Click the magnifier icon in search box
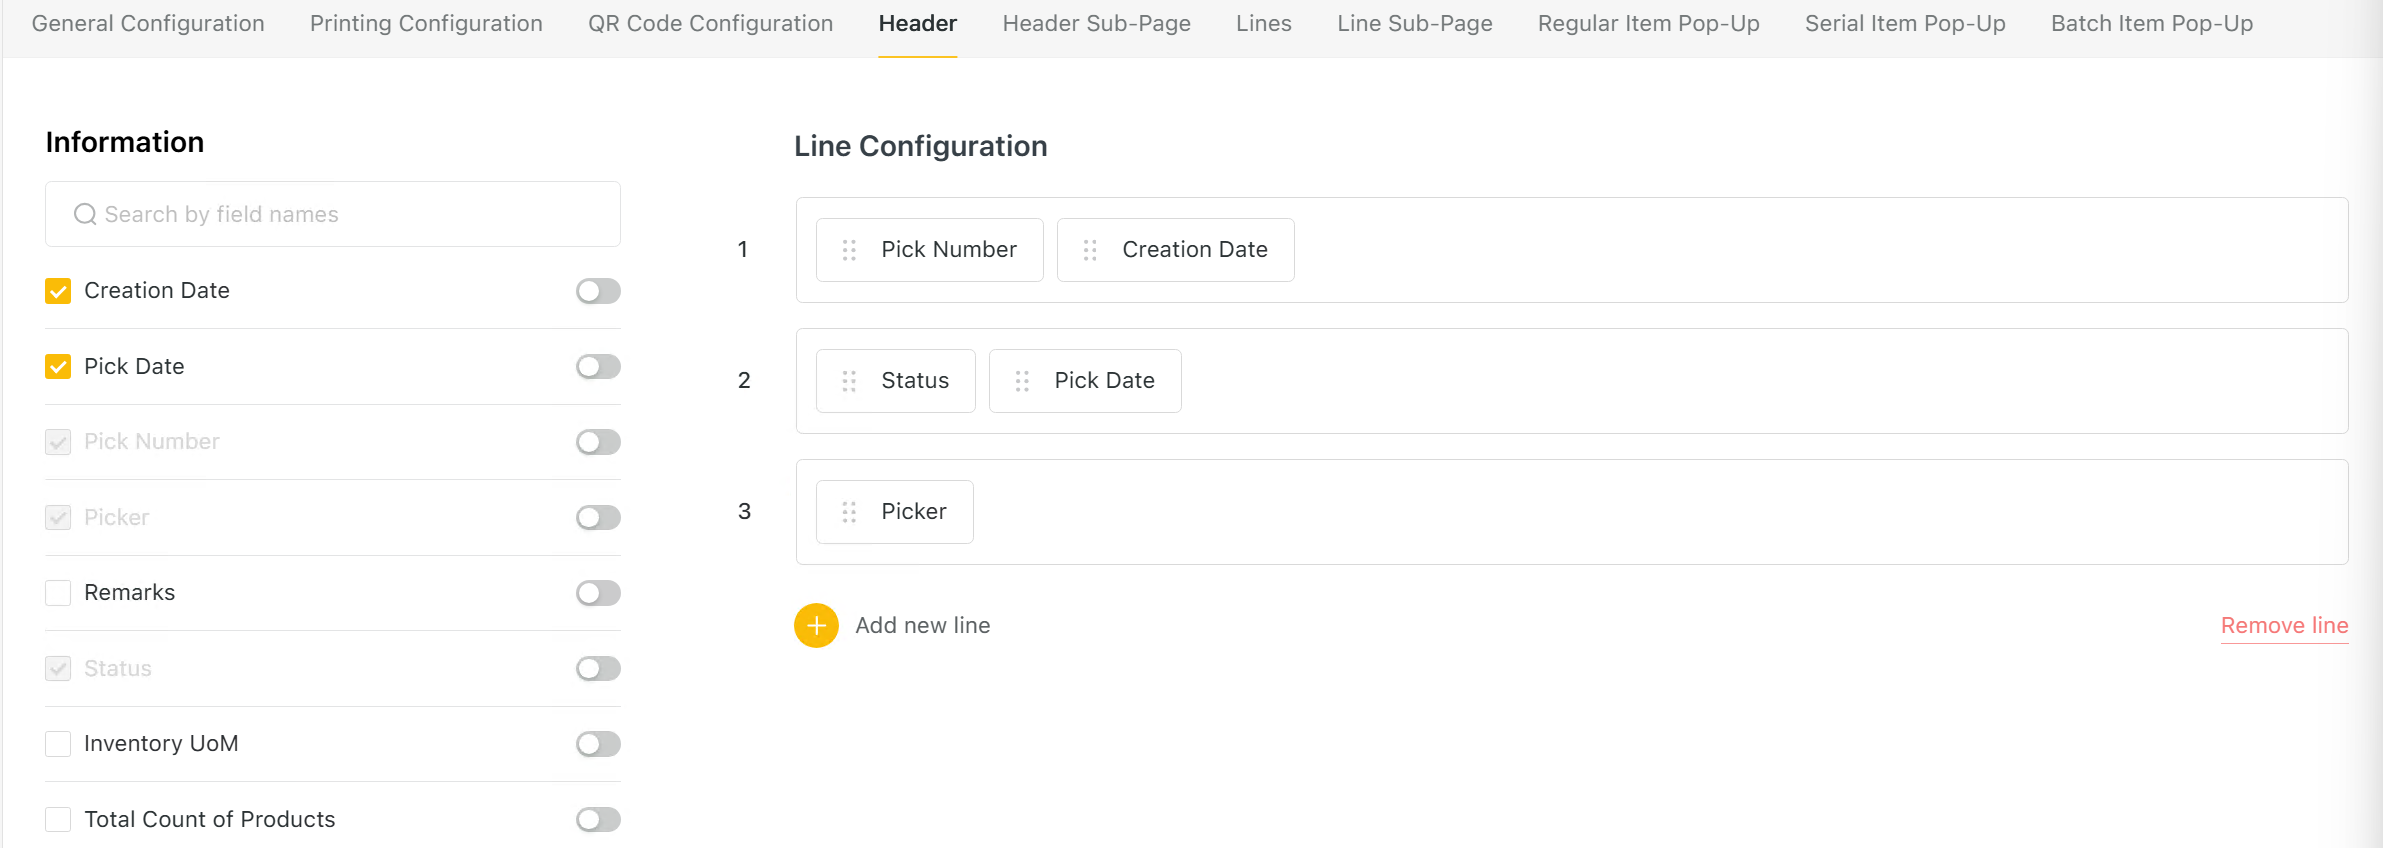The height and width of the screenshot is (848, 2383). tap(85, 214)
